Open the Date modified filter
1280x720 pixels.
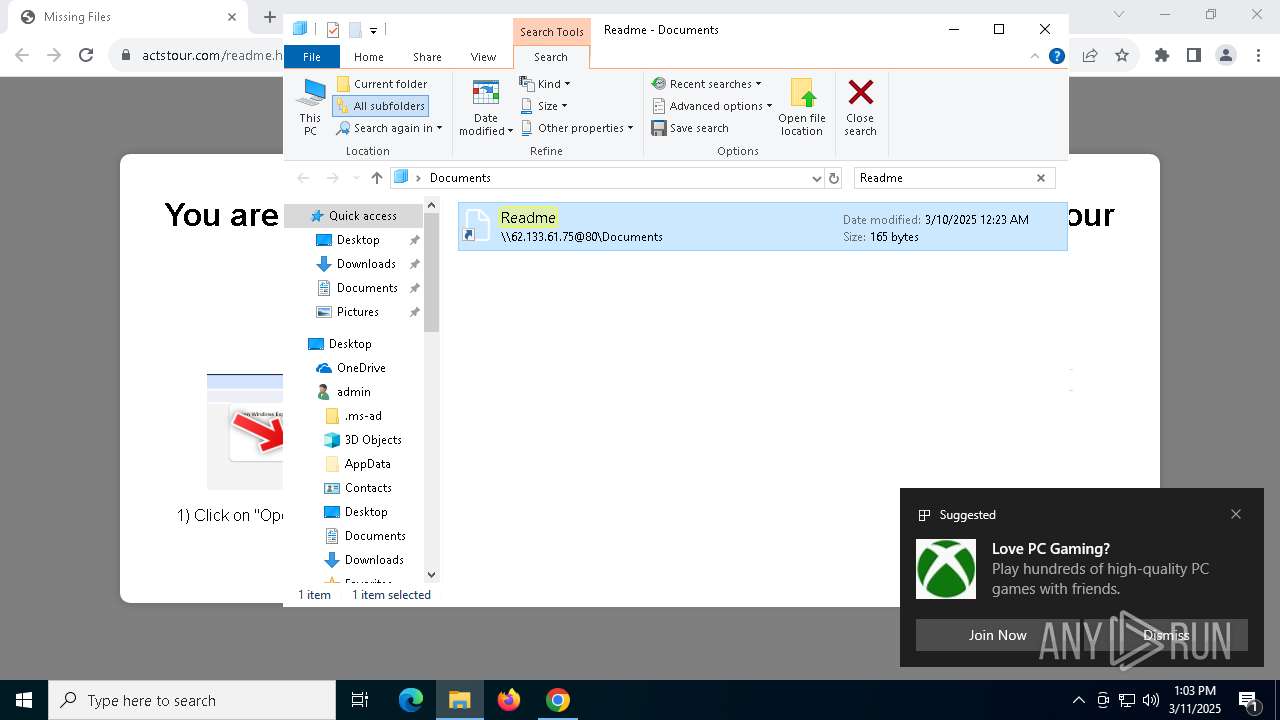486,107
